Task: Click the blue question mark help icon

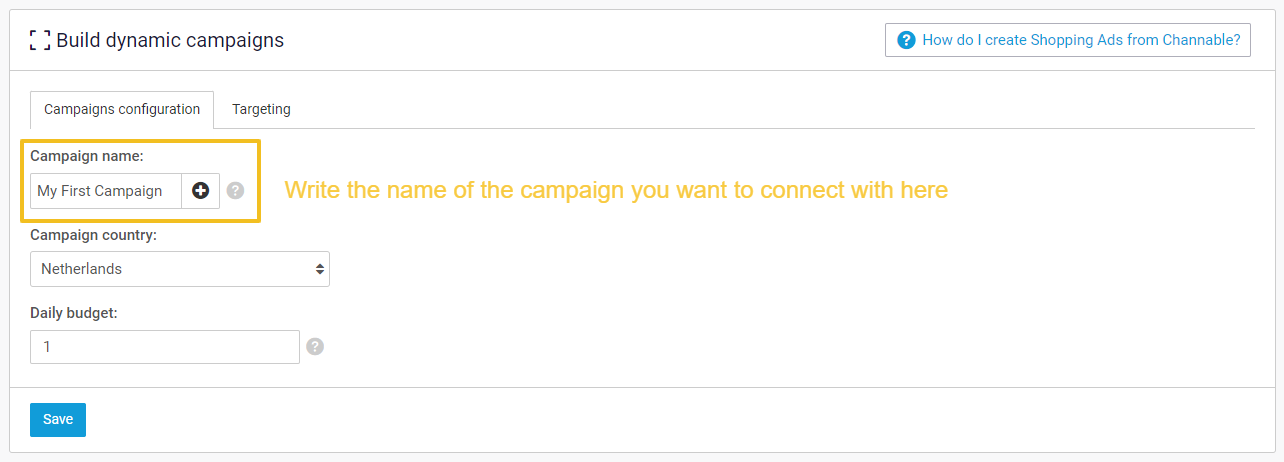Action: point(907,40)
